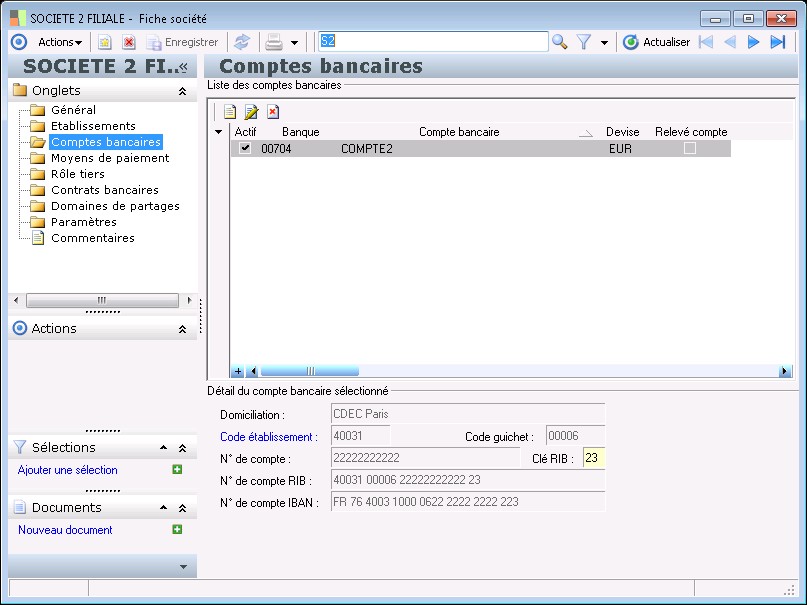Go to the next record arrow
The width and height of the screenshot is (807, 605).
coord(754,42)
